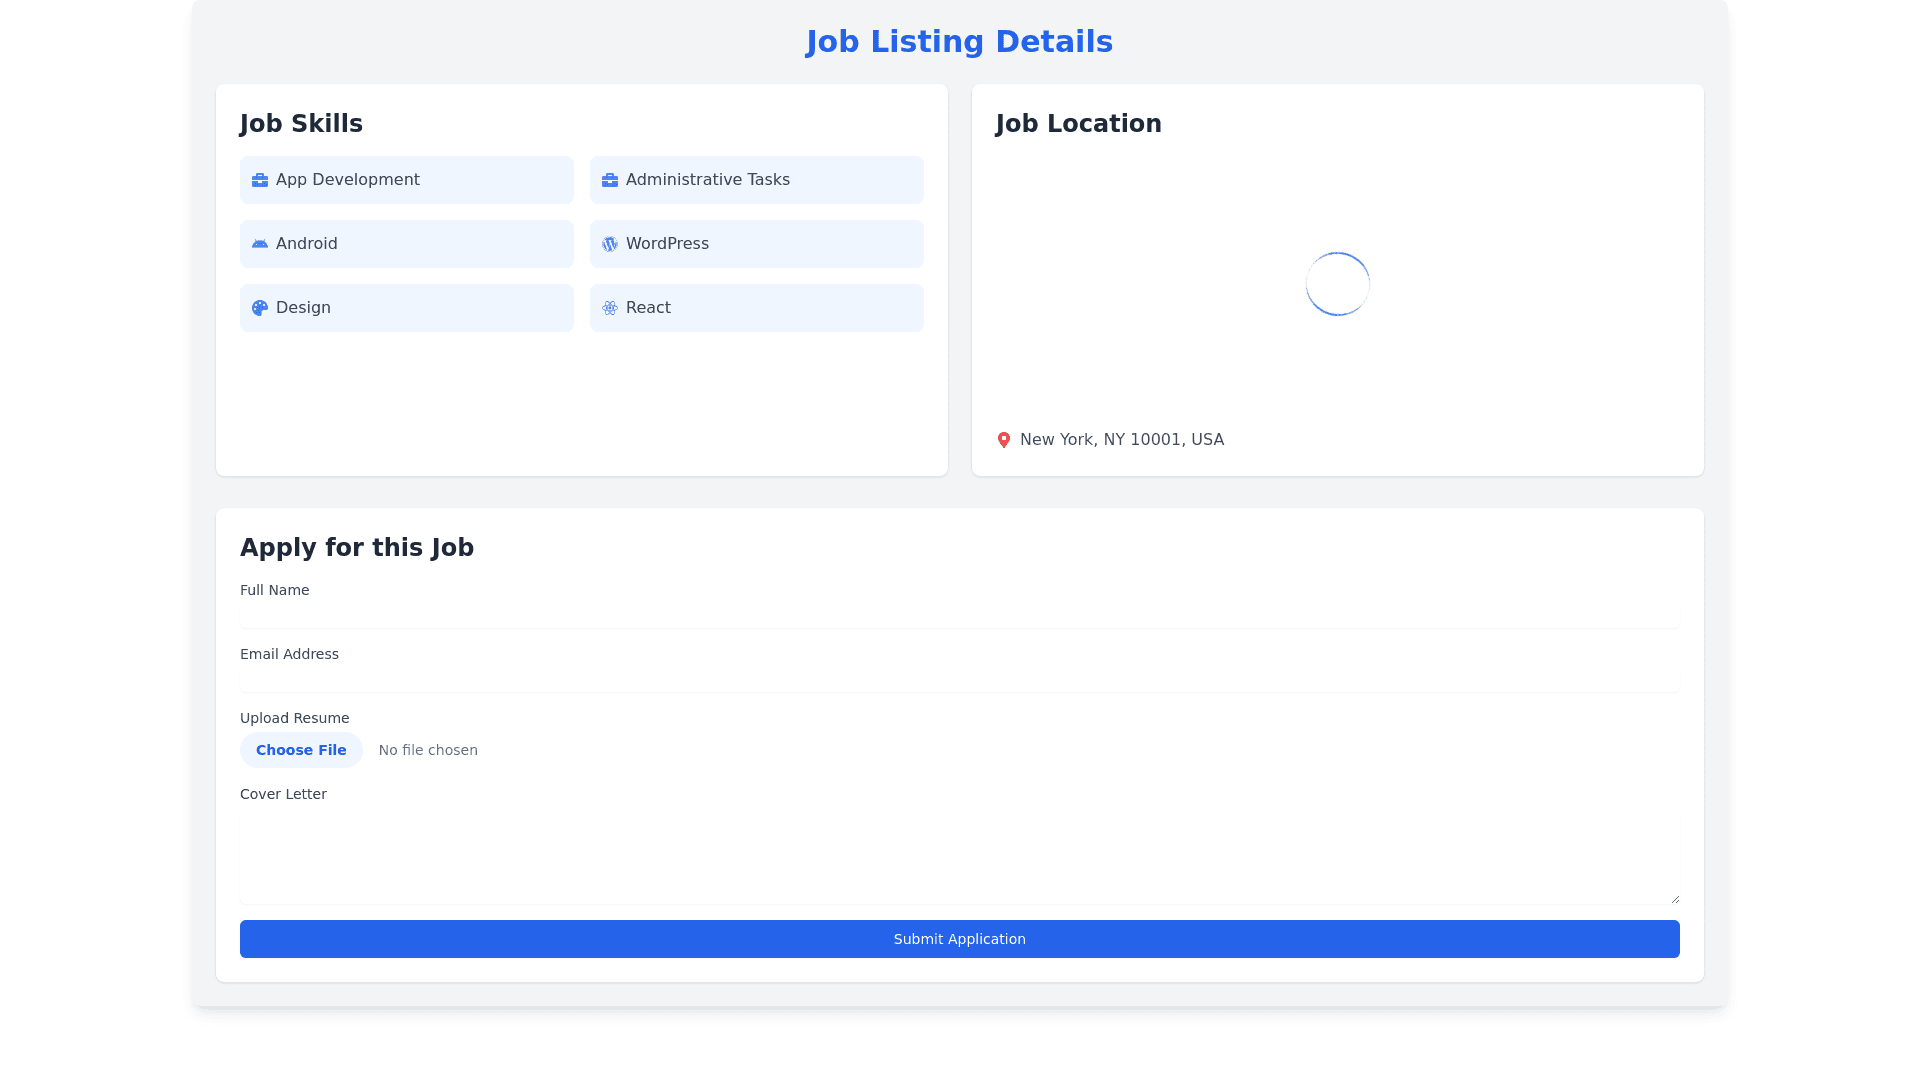Click the New York address text
This screenshot has height=1080, width=1920.
1121,440
